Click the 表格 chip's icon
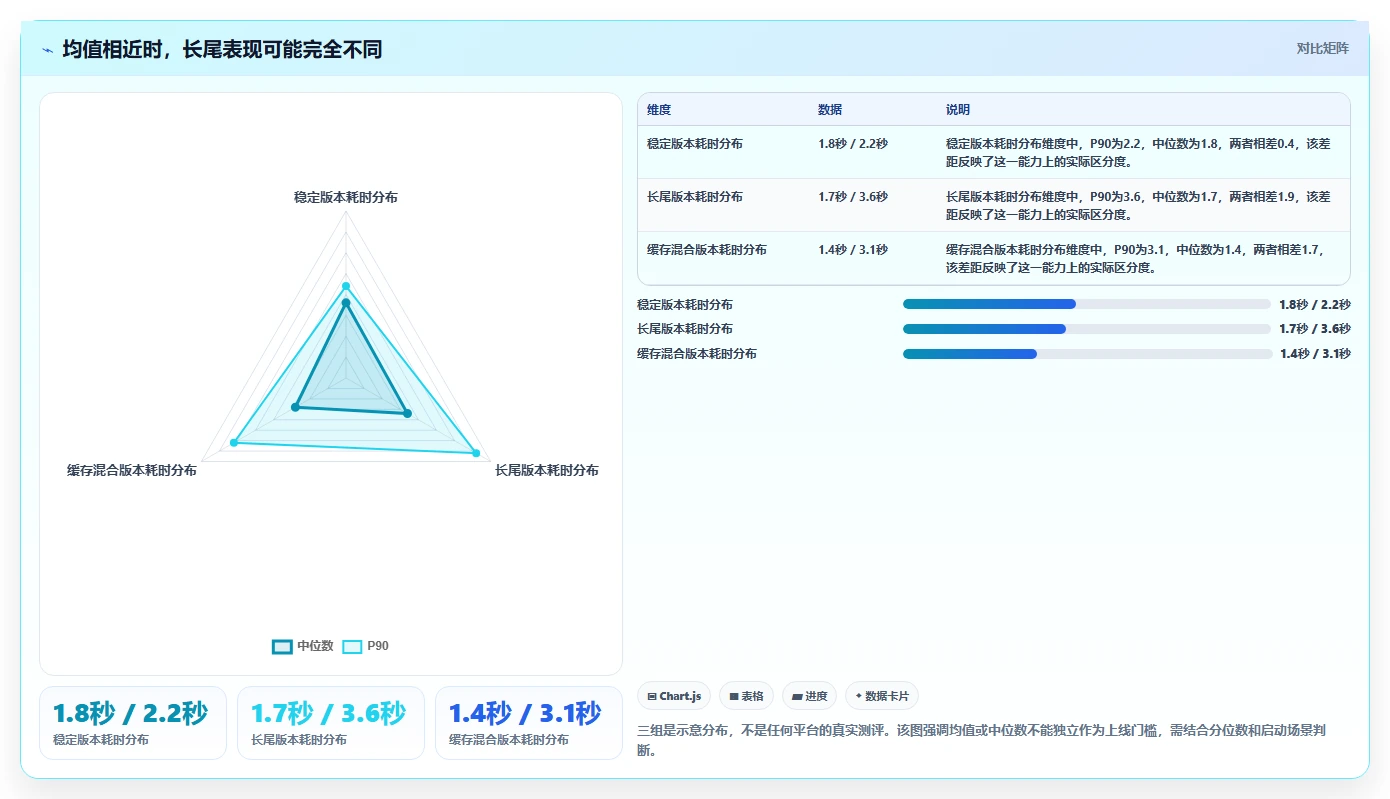Image resolution: width=1390 pixels, height=799 pixels. click(734, 696)
